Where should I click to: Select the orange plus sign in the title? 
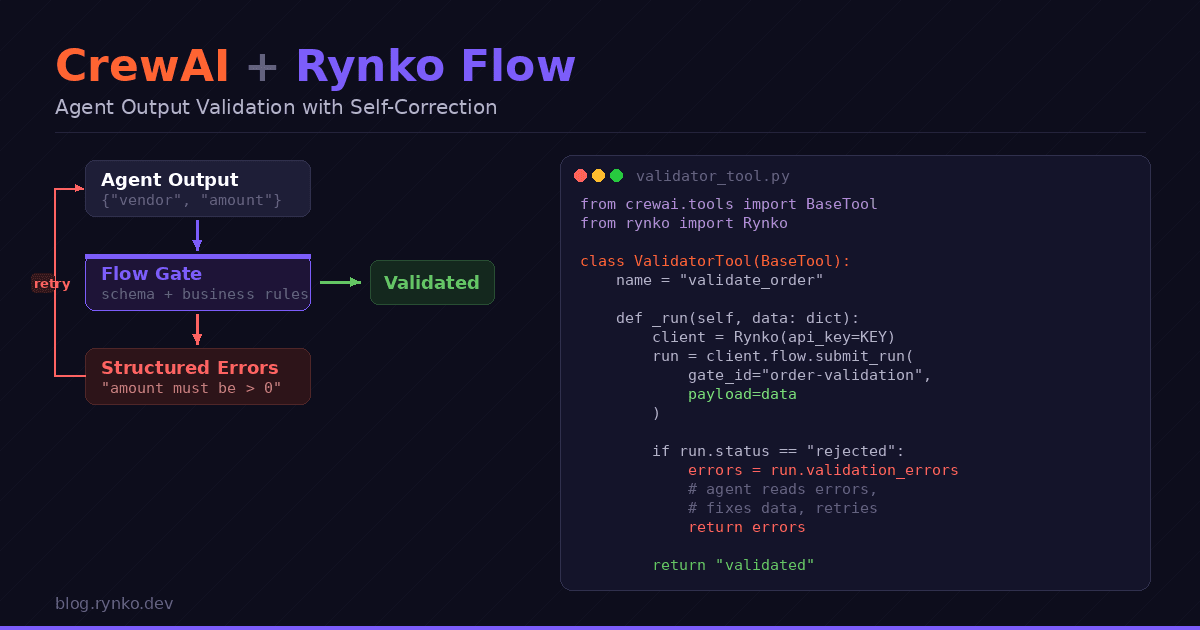(261, 65)
